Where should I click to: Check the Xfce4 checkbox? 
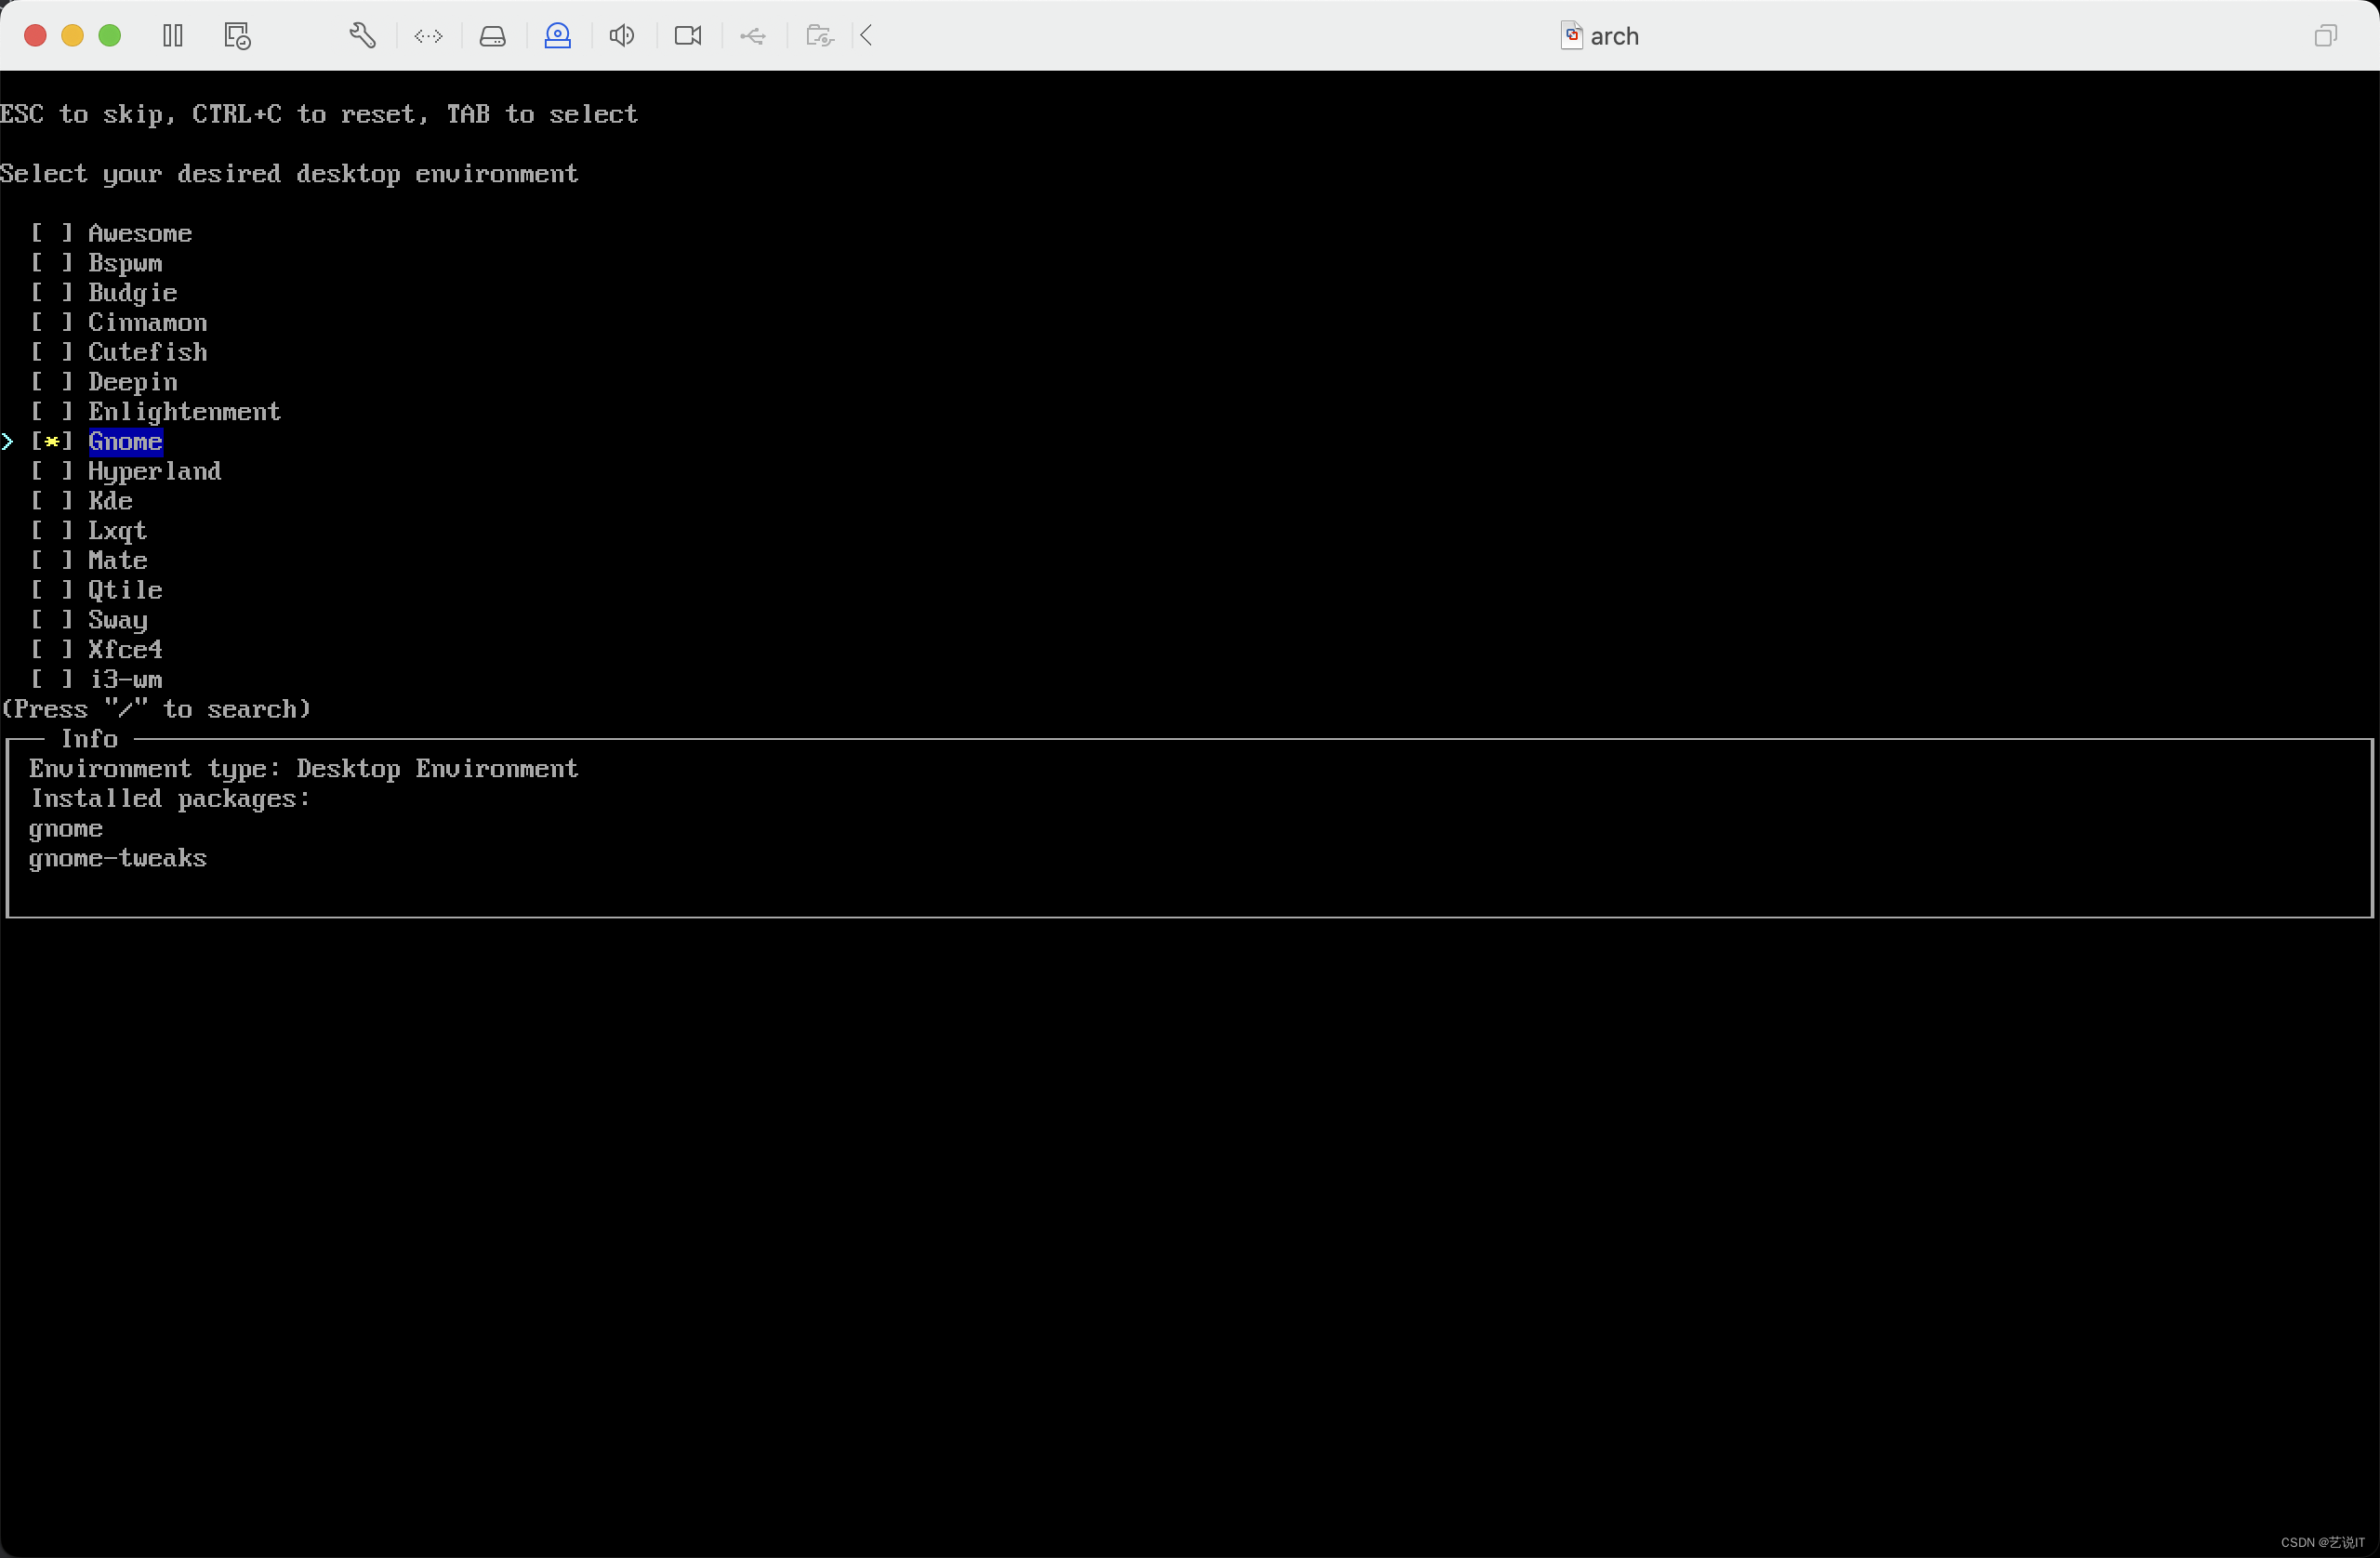(x=52, y=650)
